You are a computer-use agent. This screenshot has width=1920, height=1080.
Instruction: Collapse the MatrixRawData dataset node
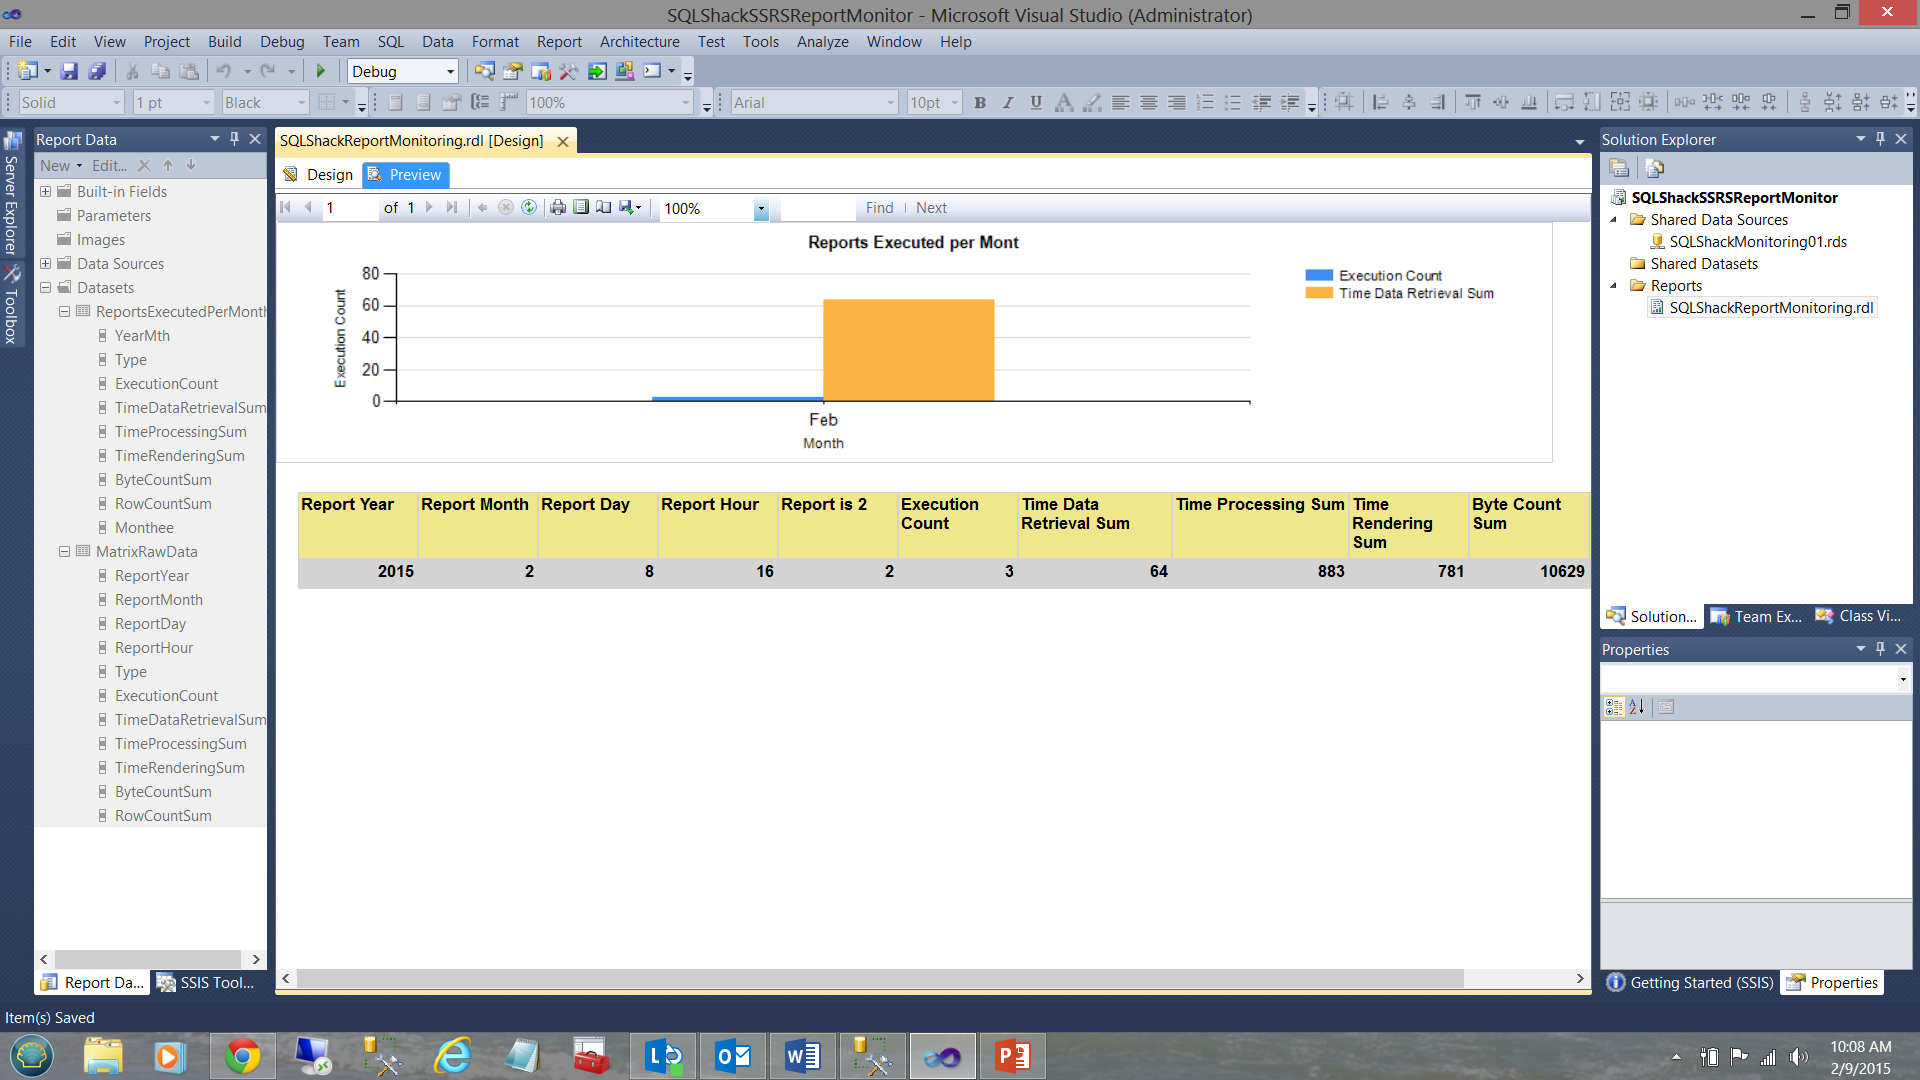tap(64, 552)
